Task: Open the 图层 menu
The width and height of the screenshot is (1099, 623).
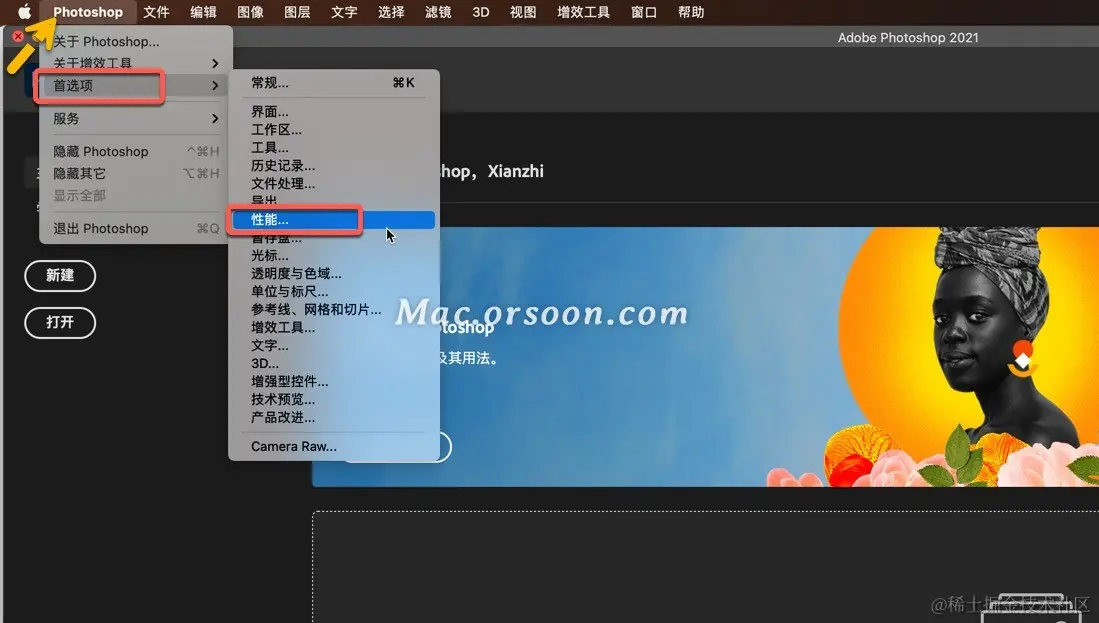Action: click(297, 12)
